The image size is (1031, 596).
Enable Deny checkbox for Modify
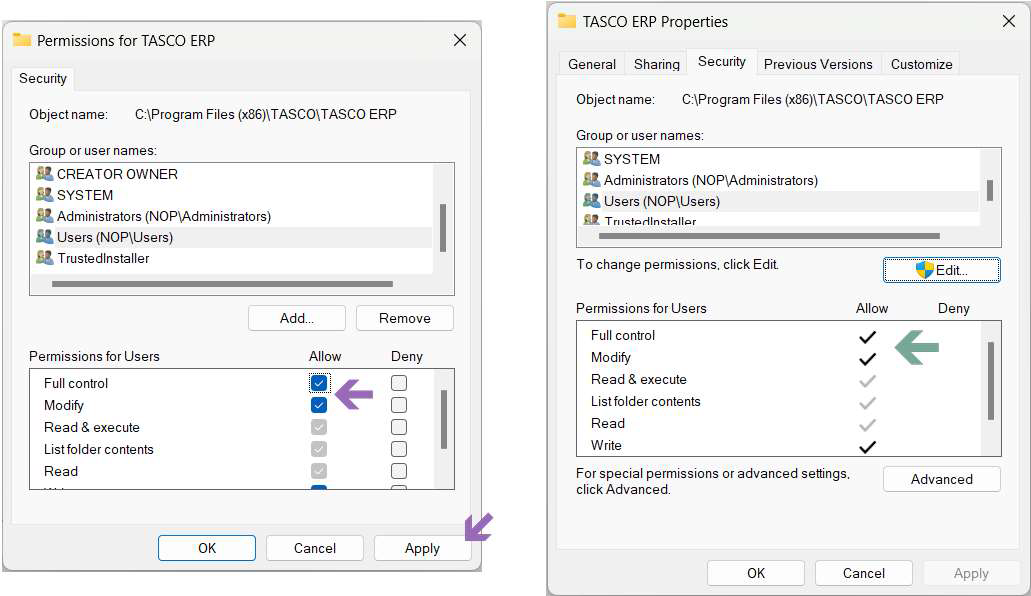pyautogui.click(x=399, y=405)
